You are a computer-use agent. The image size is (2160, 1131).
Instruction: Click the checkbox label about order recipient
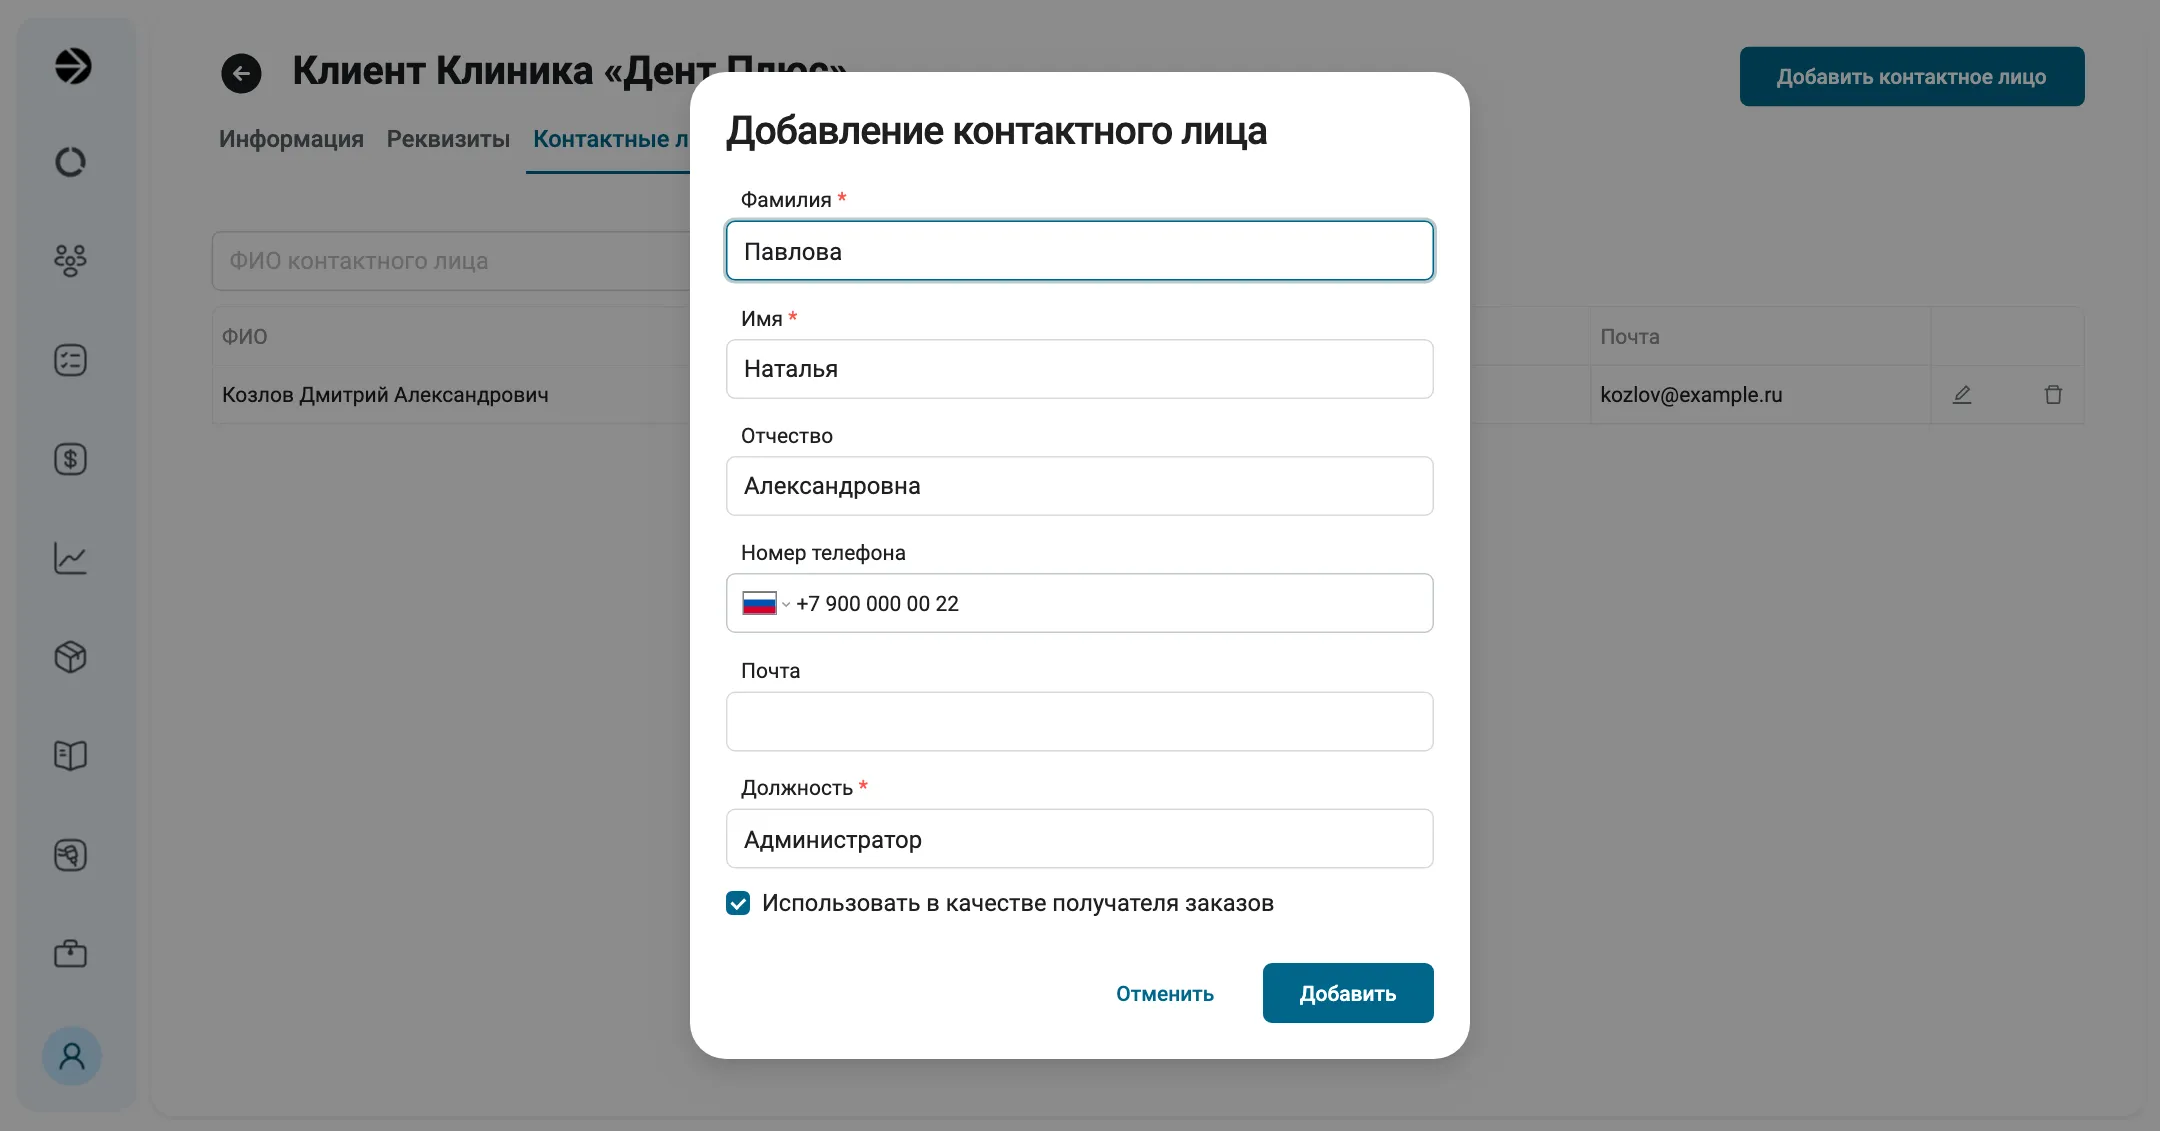click(x=1018, y=904)
